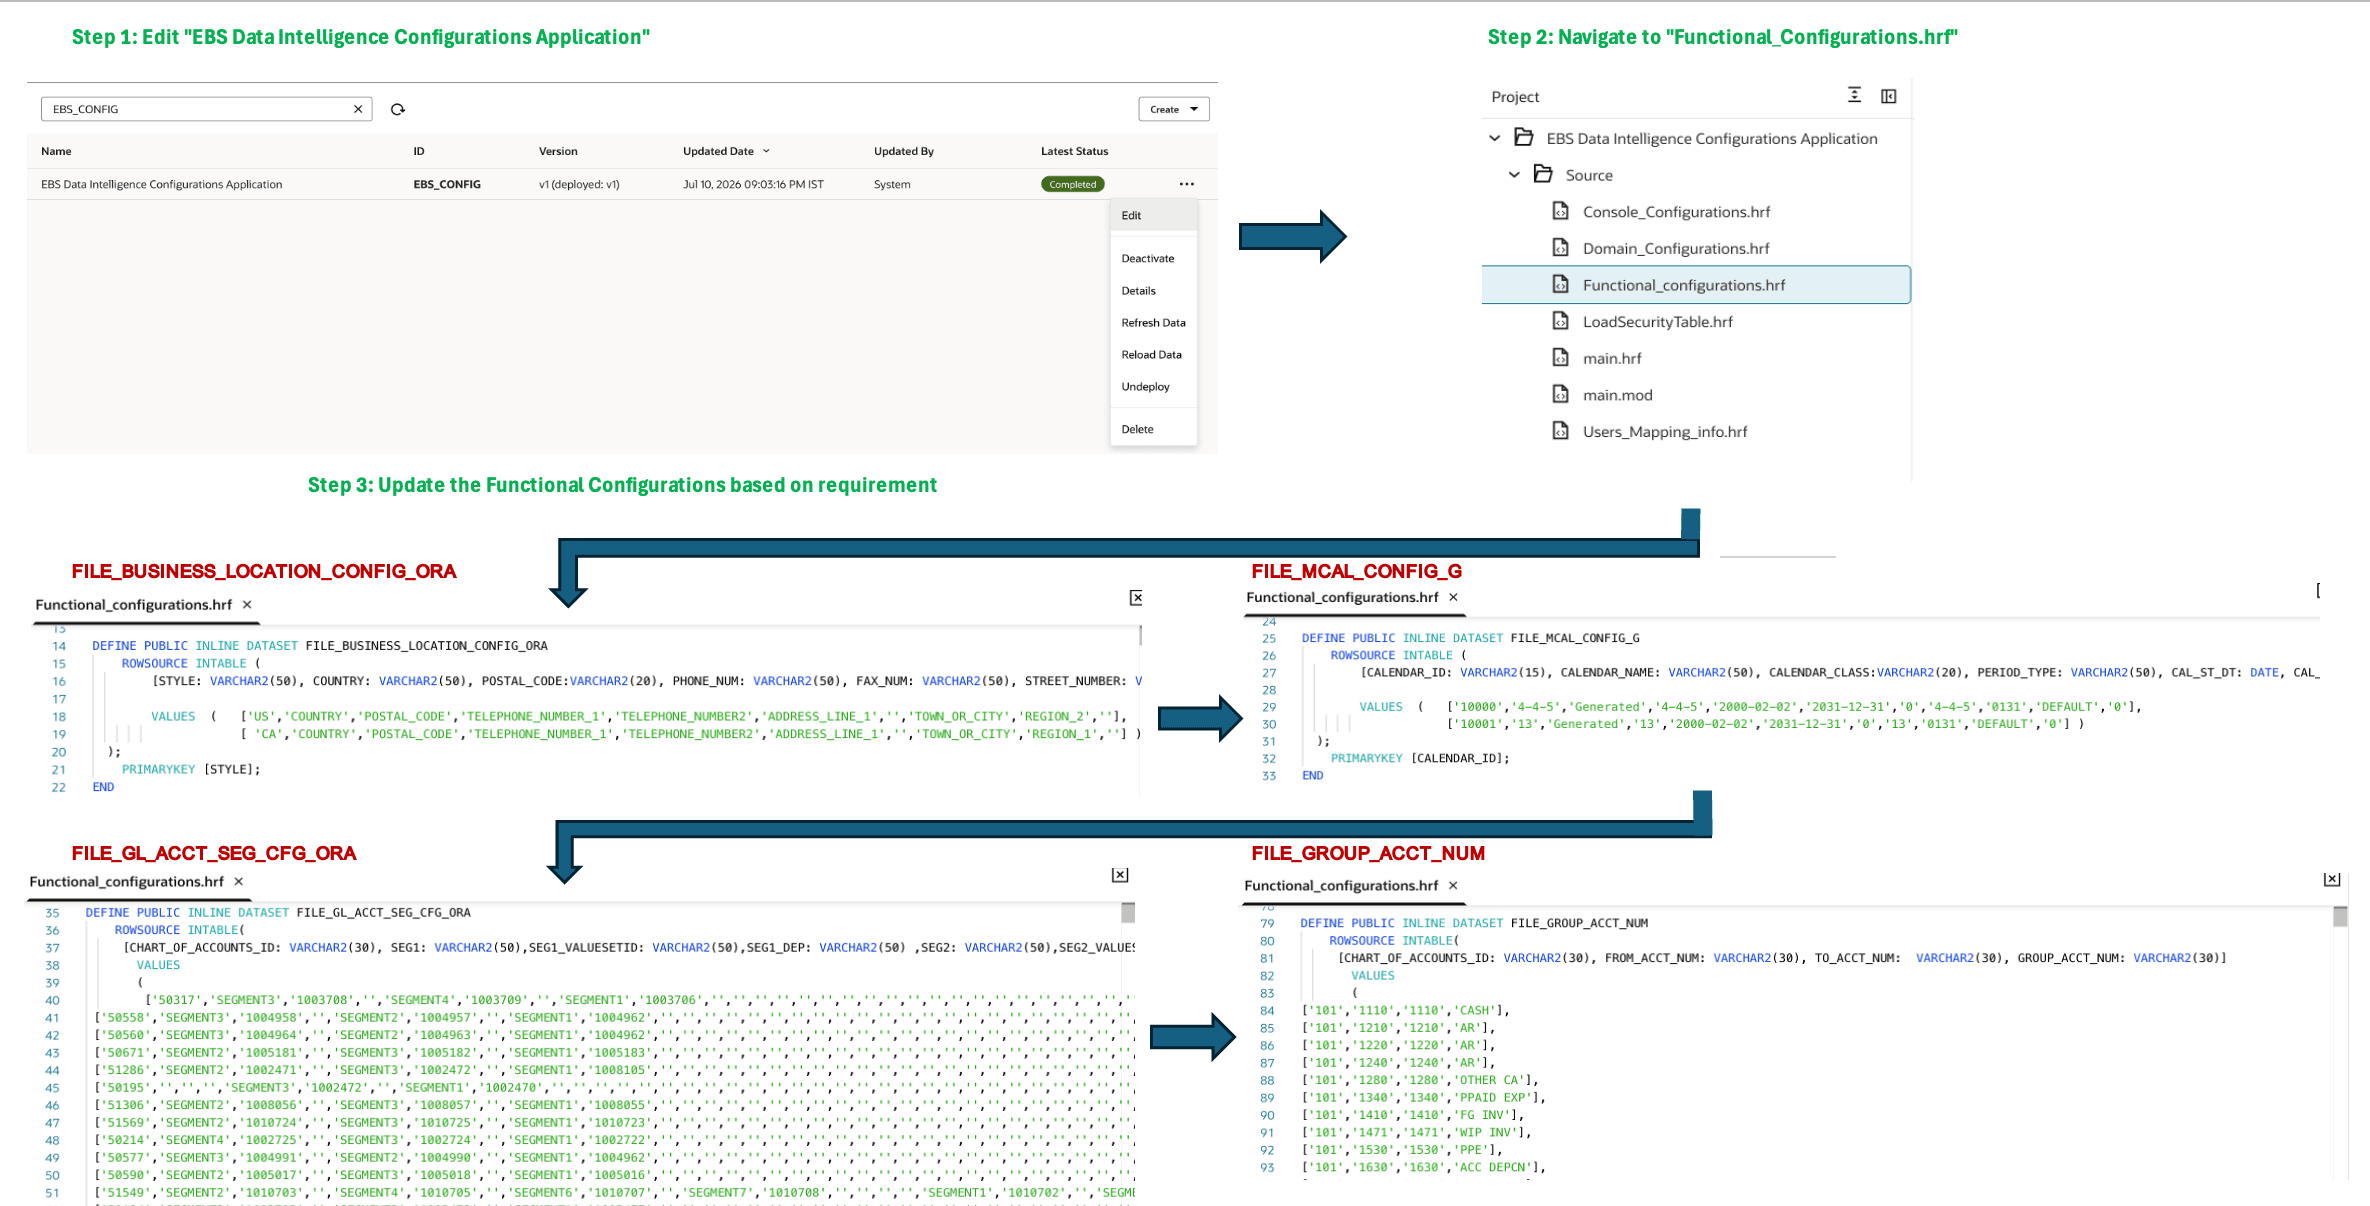Open main.mod file in the tree

pos(1617,395)
